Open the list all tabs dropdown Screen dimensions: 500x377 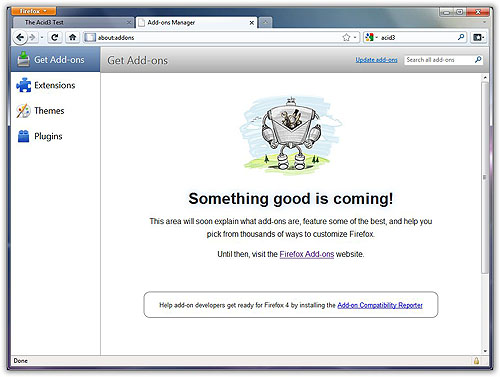pyautogui.click(x=484, y=22)
